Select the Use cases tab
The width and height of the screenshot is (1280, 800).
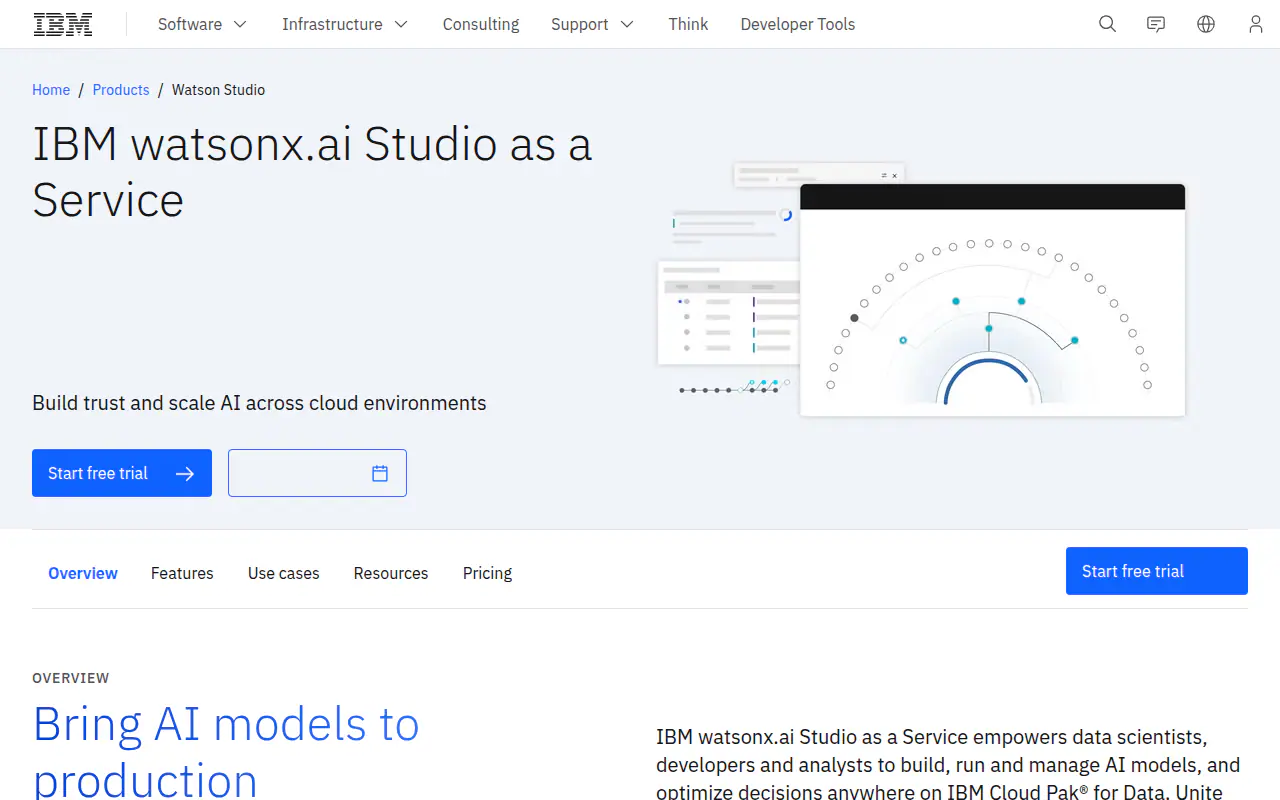pyautogui.click(x=284, y=573)
